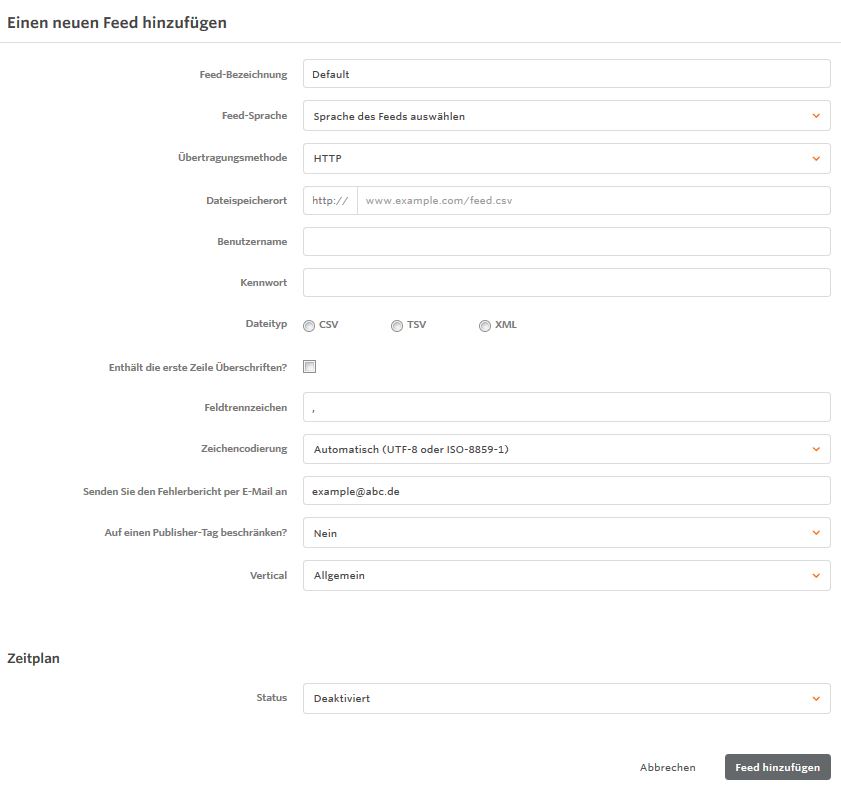
Task: Focus the Feed-Bezeichnung text field
Action: coord(567,74)
